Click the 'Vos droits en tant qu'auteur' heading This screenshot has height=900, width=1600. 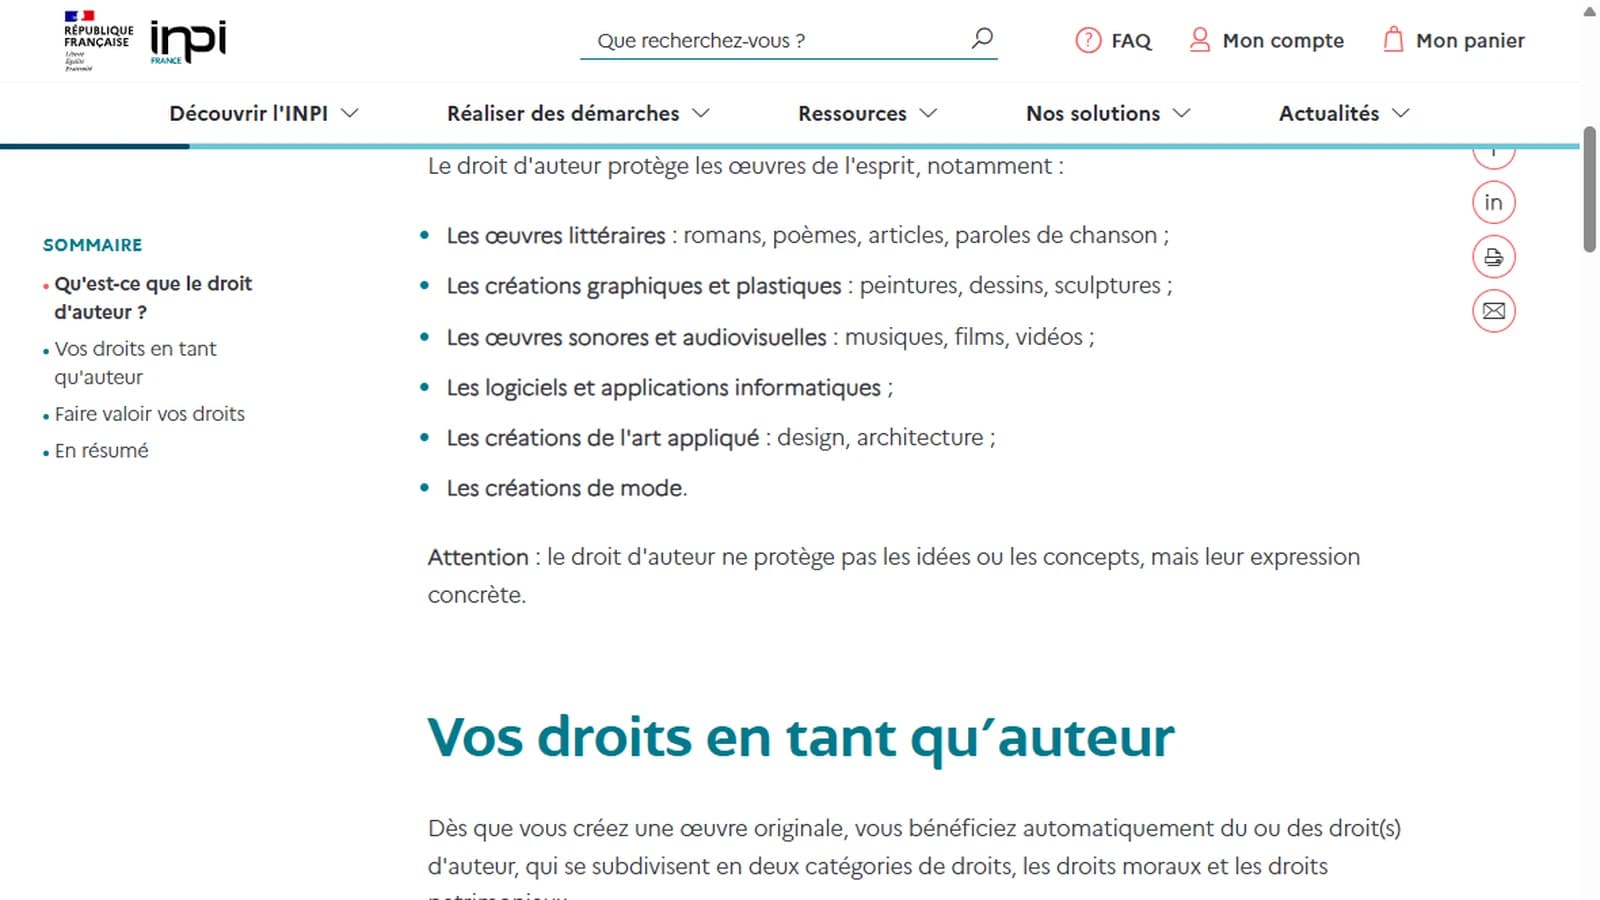[x=800, y=738]
